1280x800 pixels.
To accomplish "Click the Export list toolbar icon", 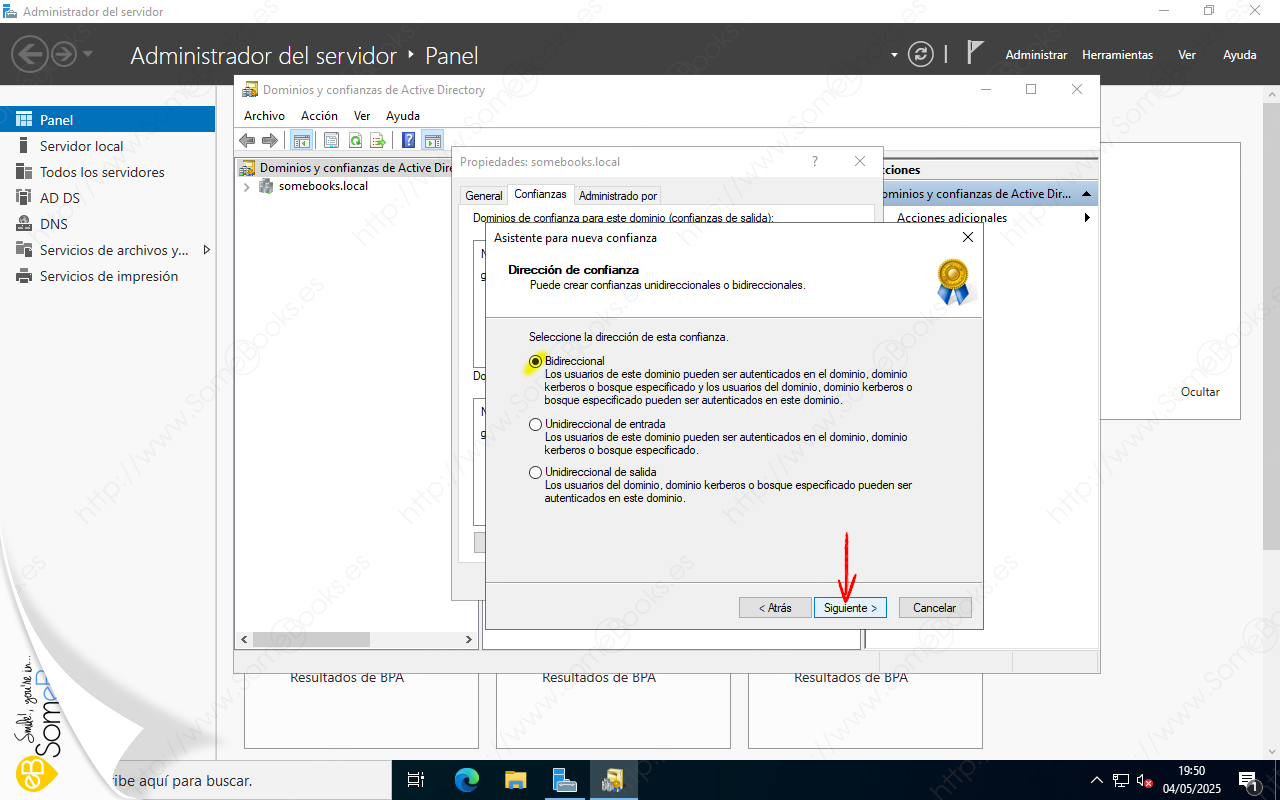I will pos(378,141).
